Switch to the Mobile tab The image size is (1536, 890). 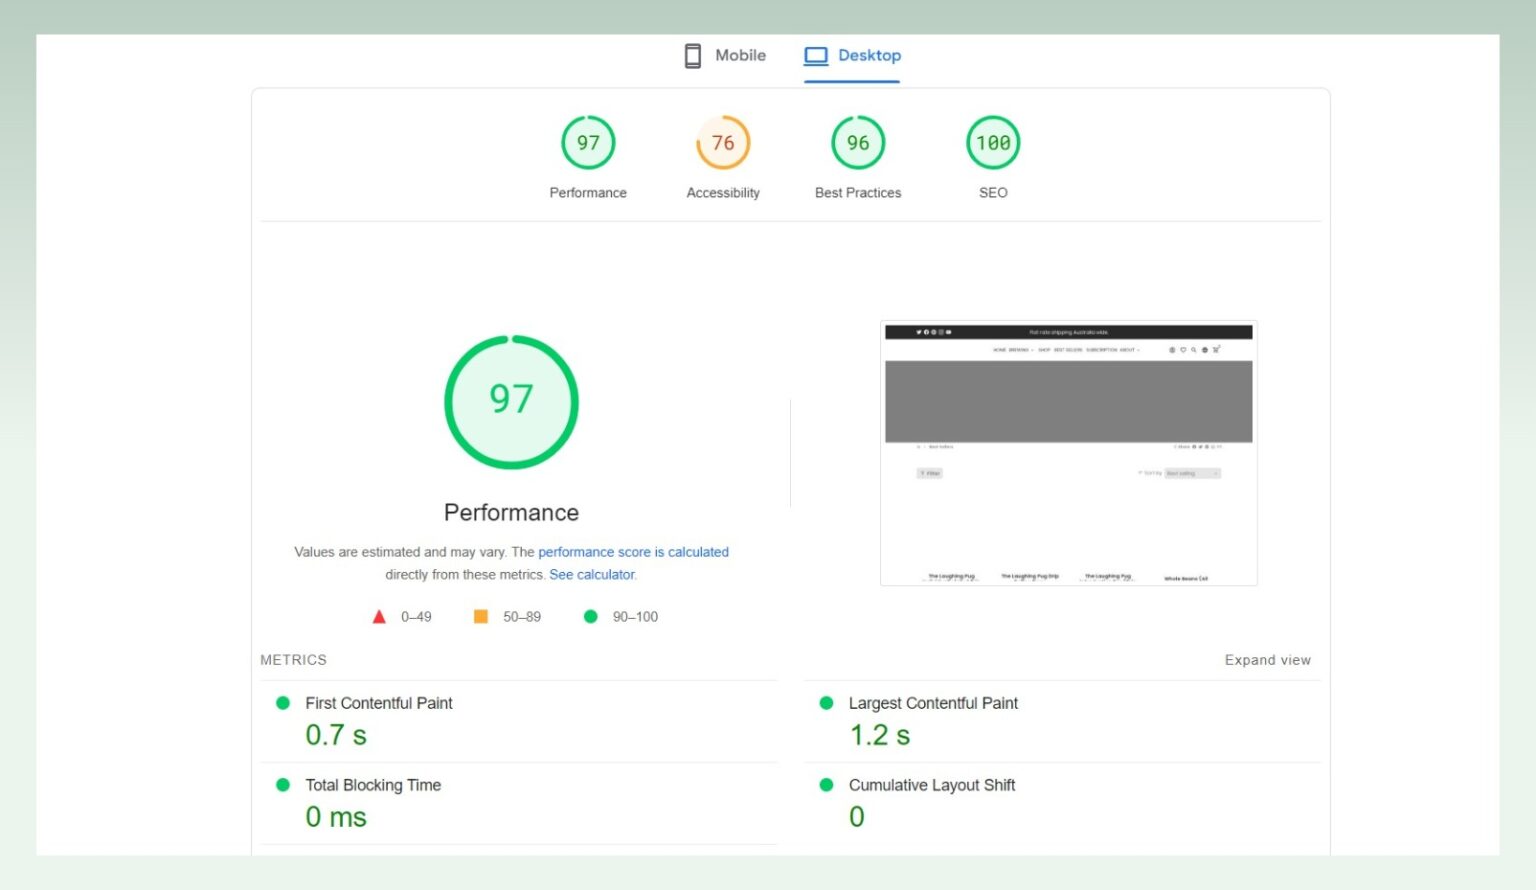coord(725,56)
